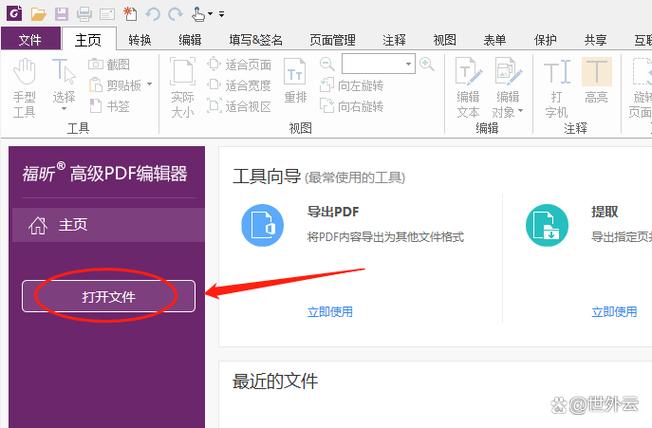Image resolution: width=652 pixels, height=428 pixels.
Task: Click 立即使用 under 导出PDF
Action: coord(330,312)
